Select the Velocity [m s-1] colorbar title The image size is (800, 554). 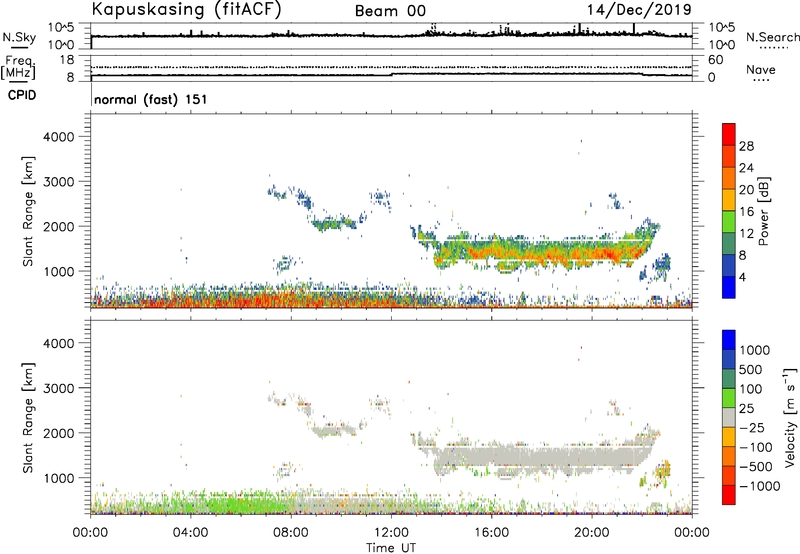tap(790, 417)
